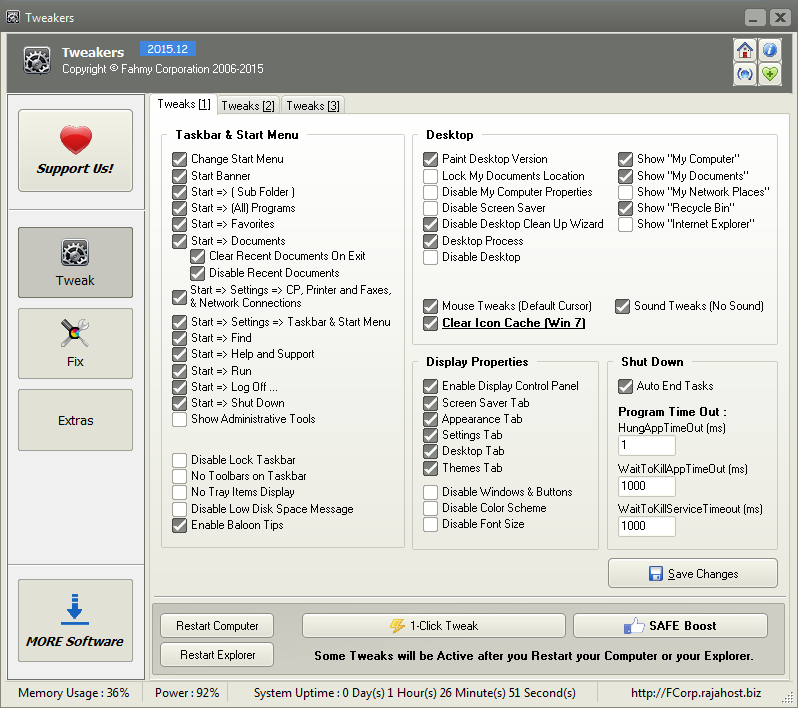Toggle Auto End Tasks checkbox
Viewport: 798px width, 708px height.
[625, 386]
